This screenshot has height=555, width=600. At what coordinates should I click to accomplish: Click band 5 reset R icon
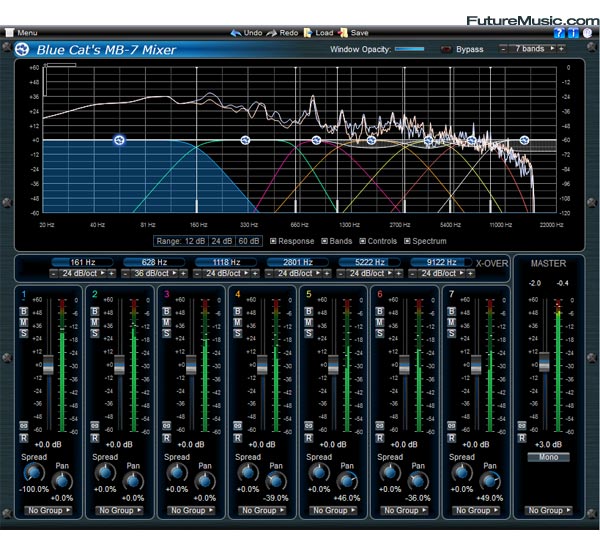tap(309, 438)
